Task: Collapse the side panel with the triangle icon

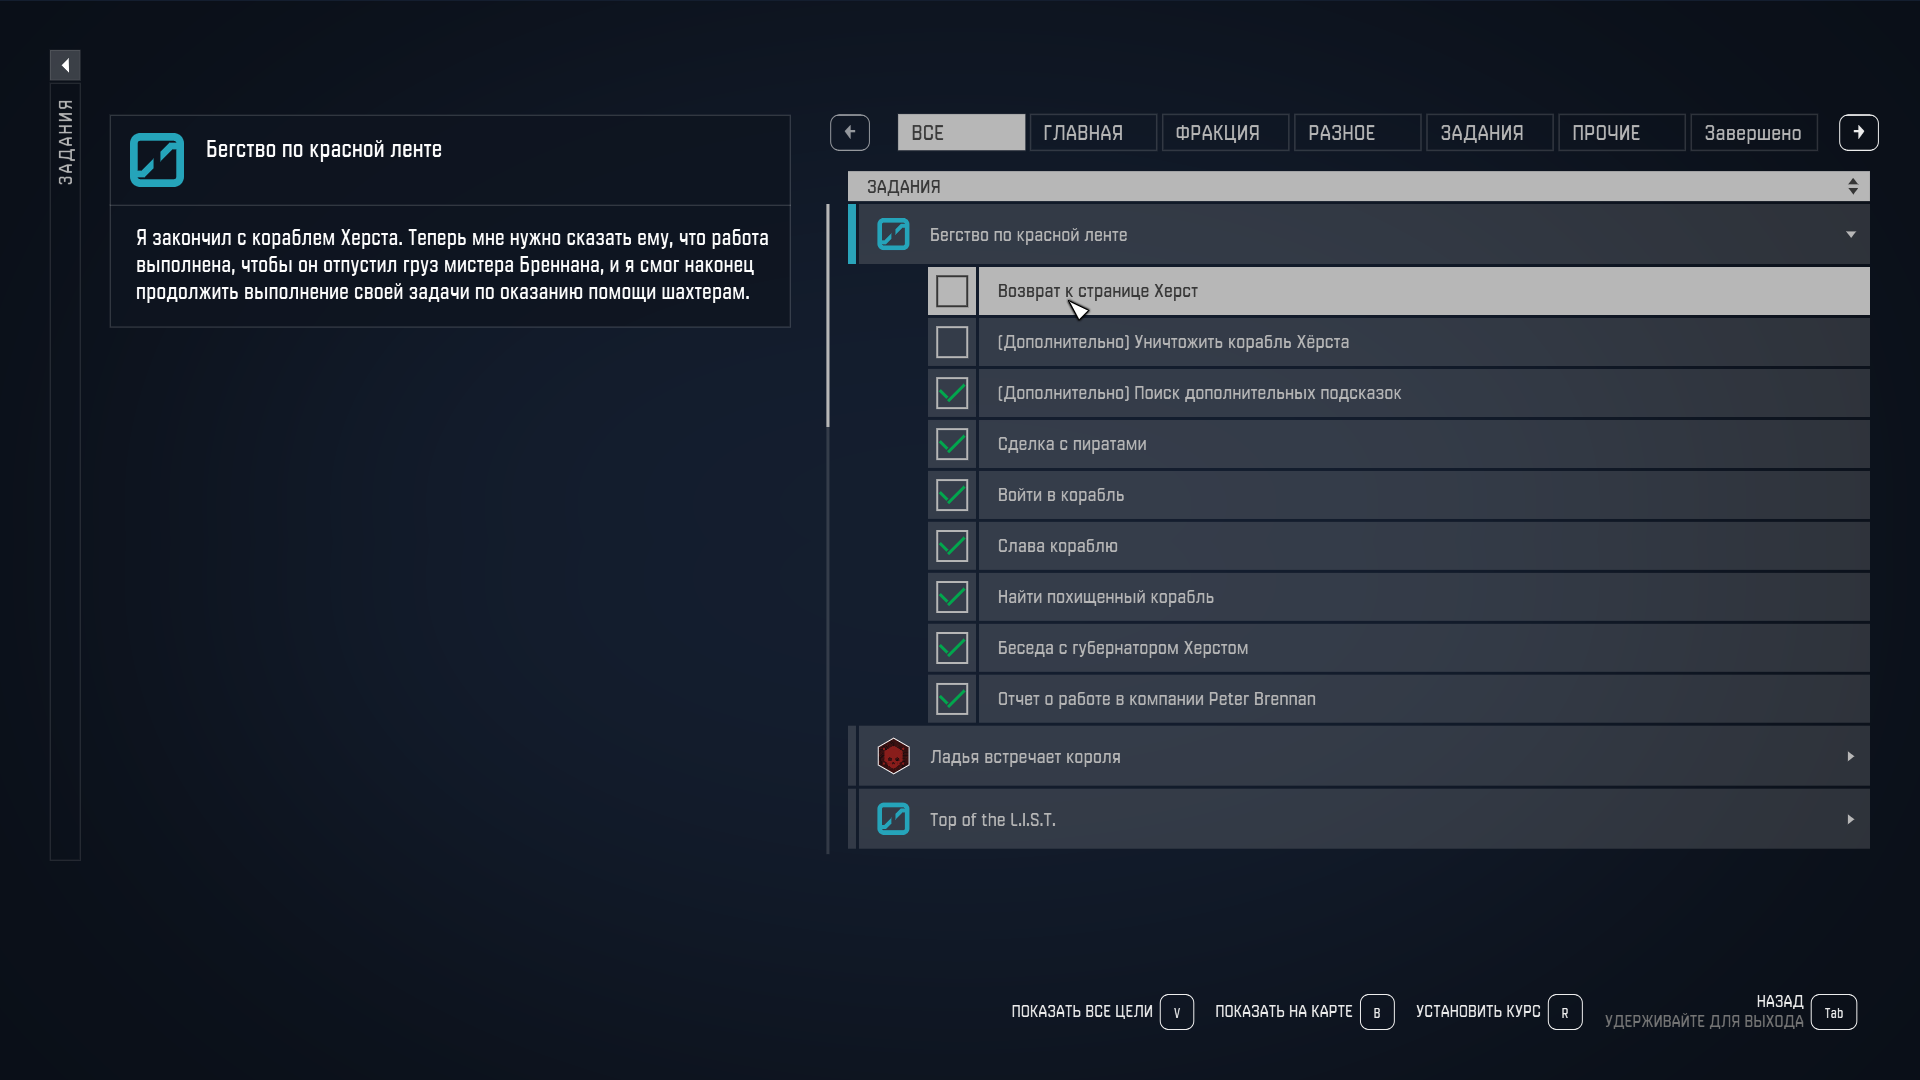Action: pyautogui.click(x=65, y=65)
